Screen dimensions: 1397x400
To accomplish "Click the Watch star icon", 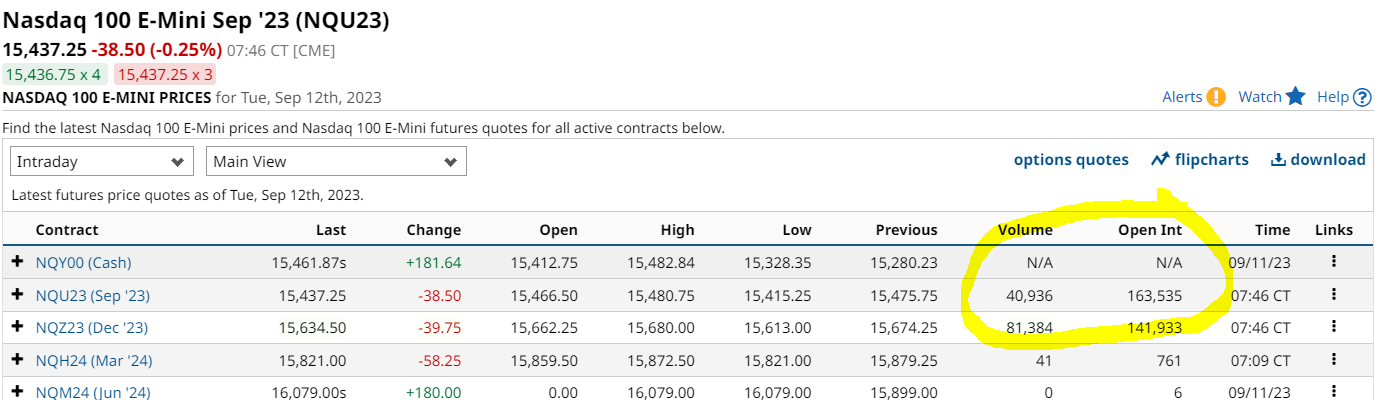I will pos(1296,97).
